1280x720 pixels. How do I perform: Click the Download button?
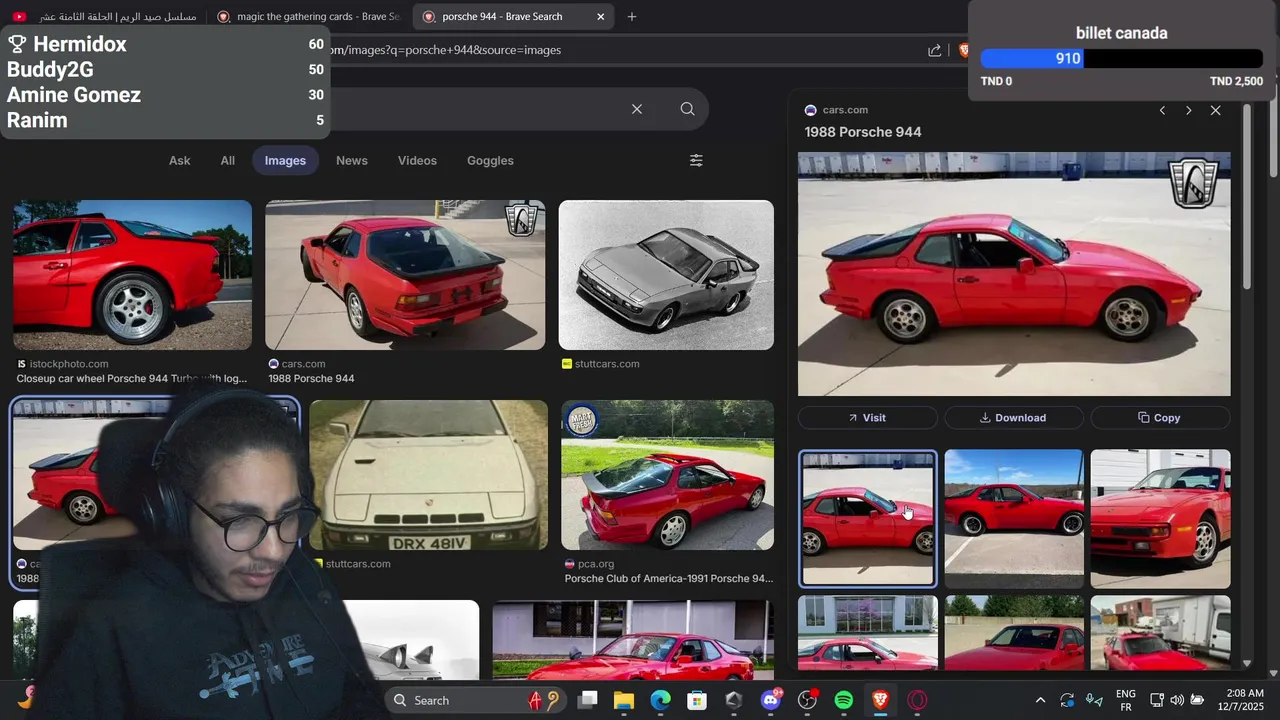click(x=1014, y=418)
